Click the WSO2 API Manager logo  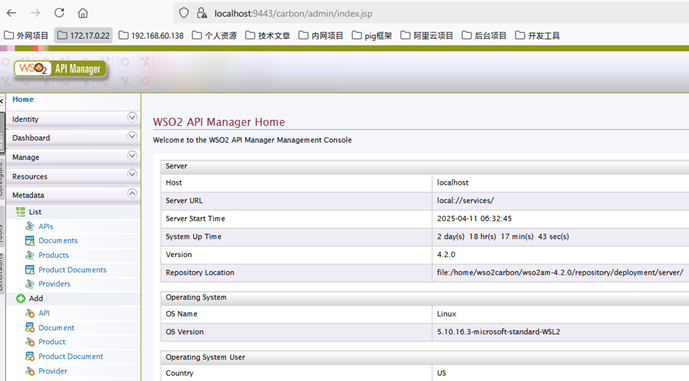coord(60,69)
